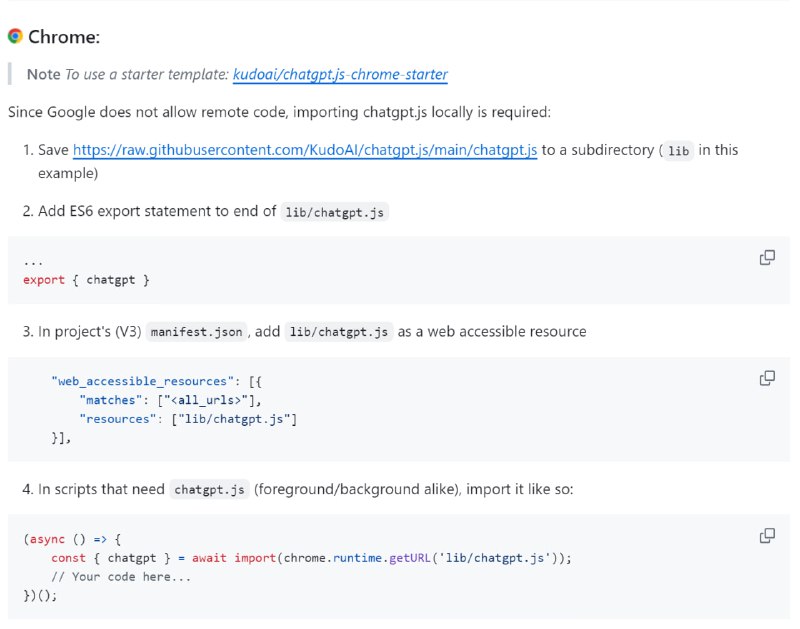Copy the web_accessible_resources JSON snippet
This screenshot has height=629, width=800.
click(x=767, y=378)
